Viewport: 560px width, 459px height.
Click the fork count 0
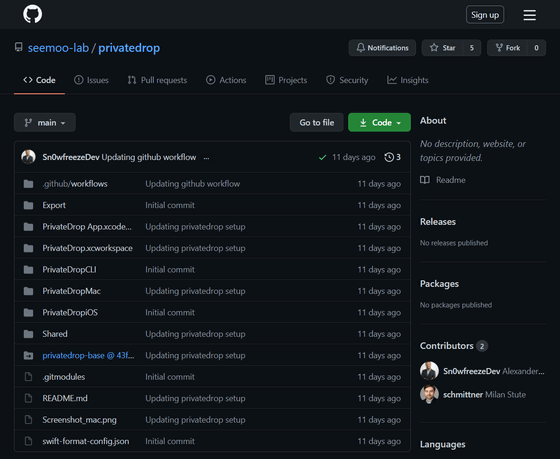[536, 48]
